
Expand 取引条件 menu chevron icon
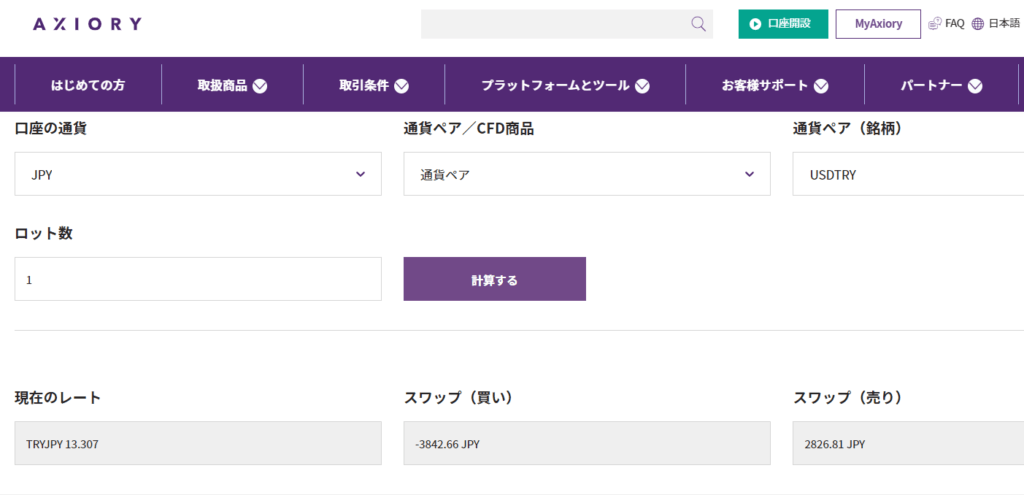click(402, 86)
